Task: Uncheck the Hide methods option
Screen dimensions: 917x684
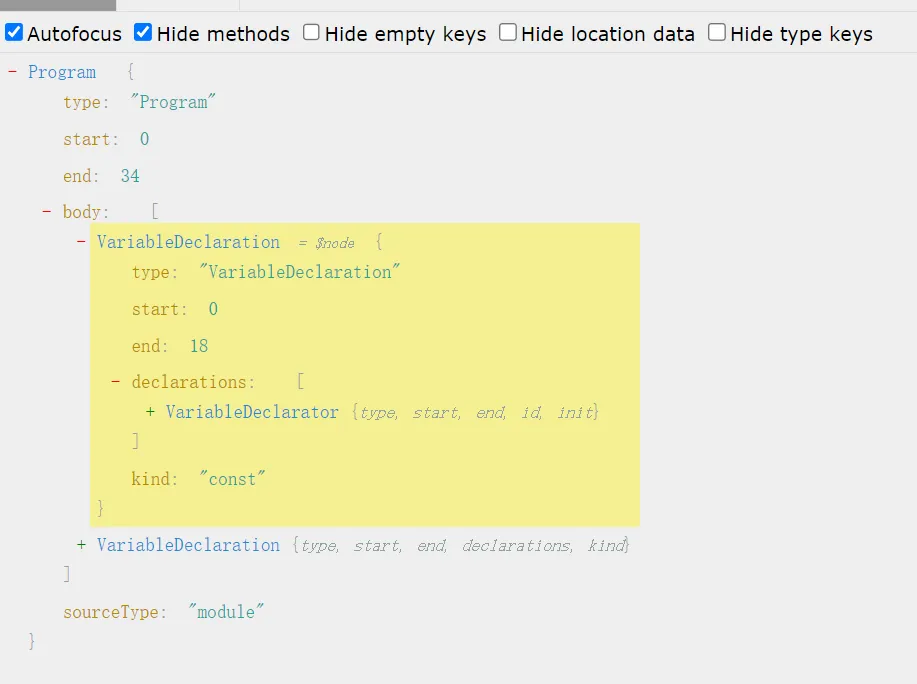Action: 144,33
